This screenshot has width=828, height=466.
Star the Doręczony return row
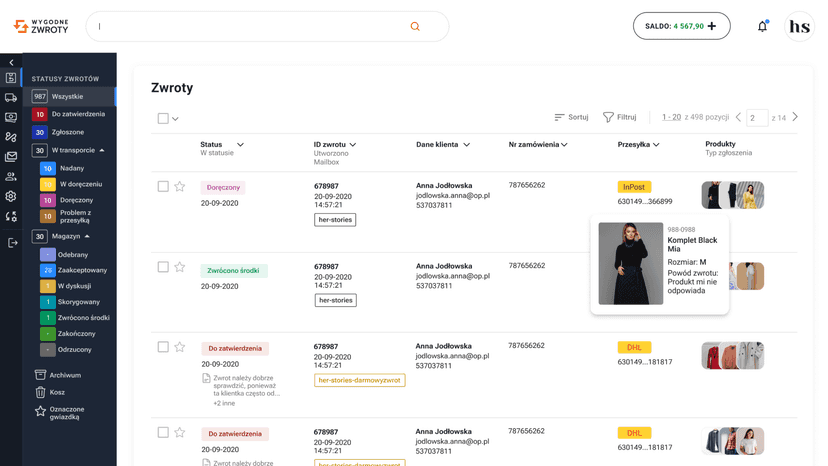click(180, 187)
